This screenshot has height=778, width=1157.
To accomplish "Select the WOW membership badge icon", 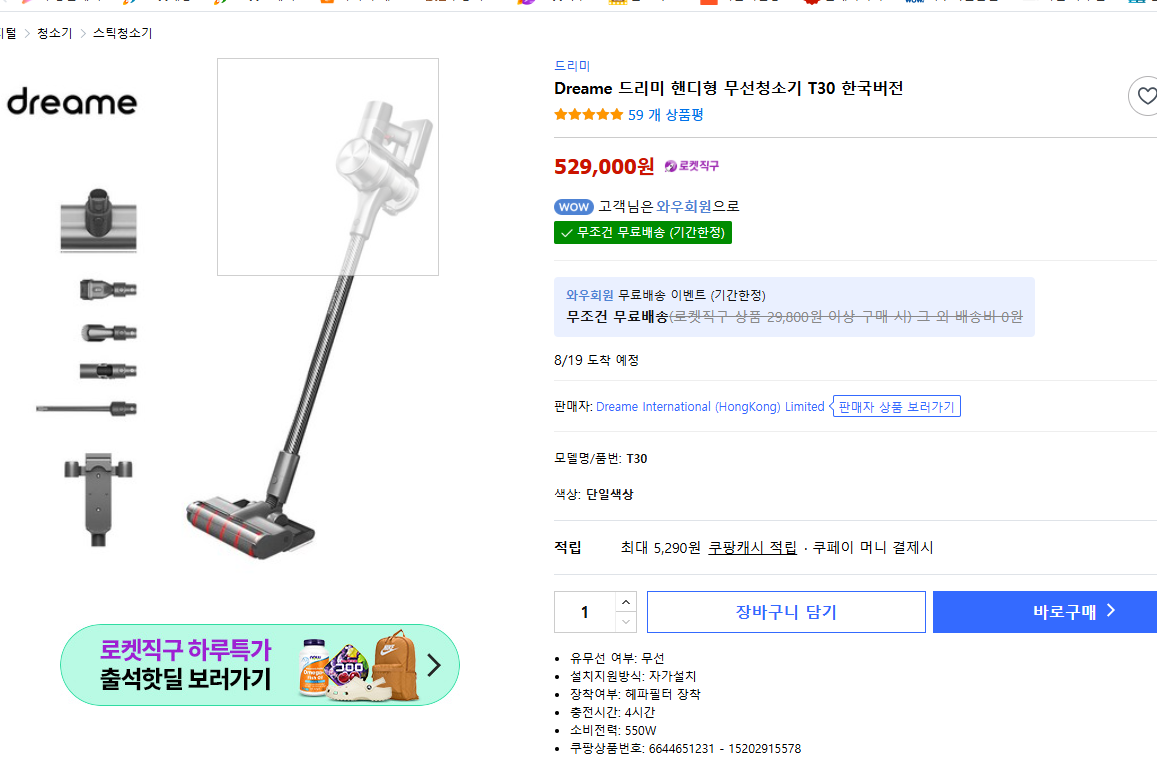I will [573, 206].
